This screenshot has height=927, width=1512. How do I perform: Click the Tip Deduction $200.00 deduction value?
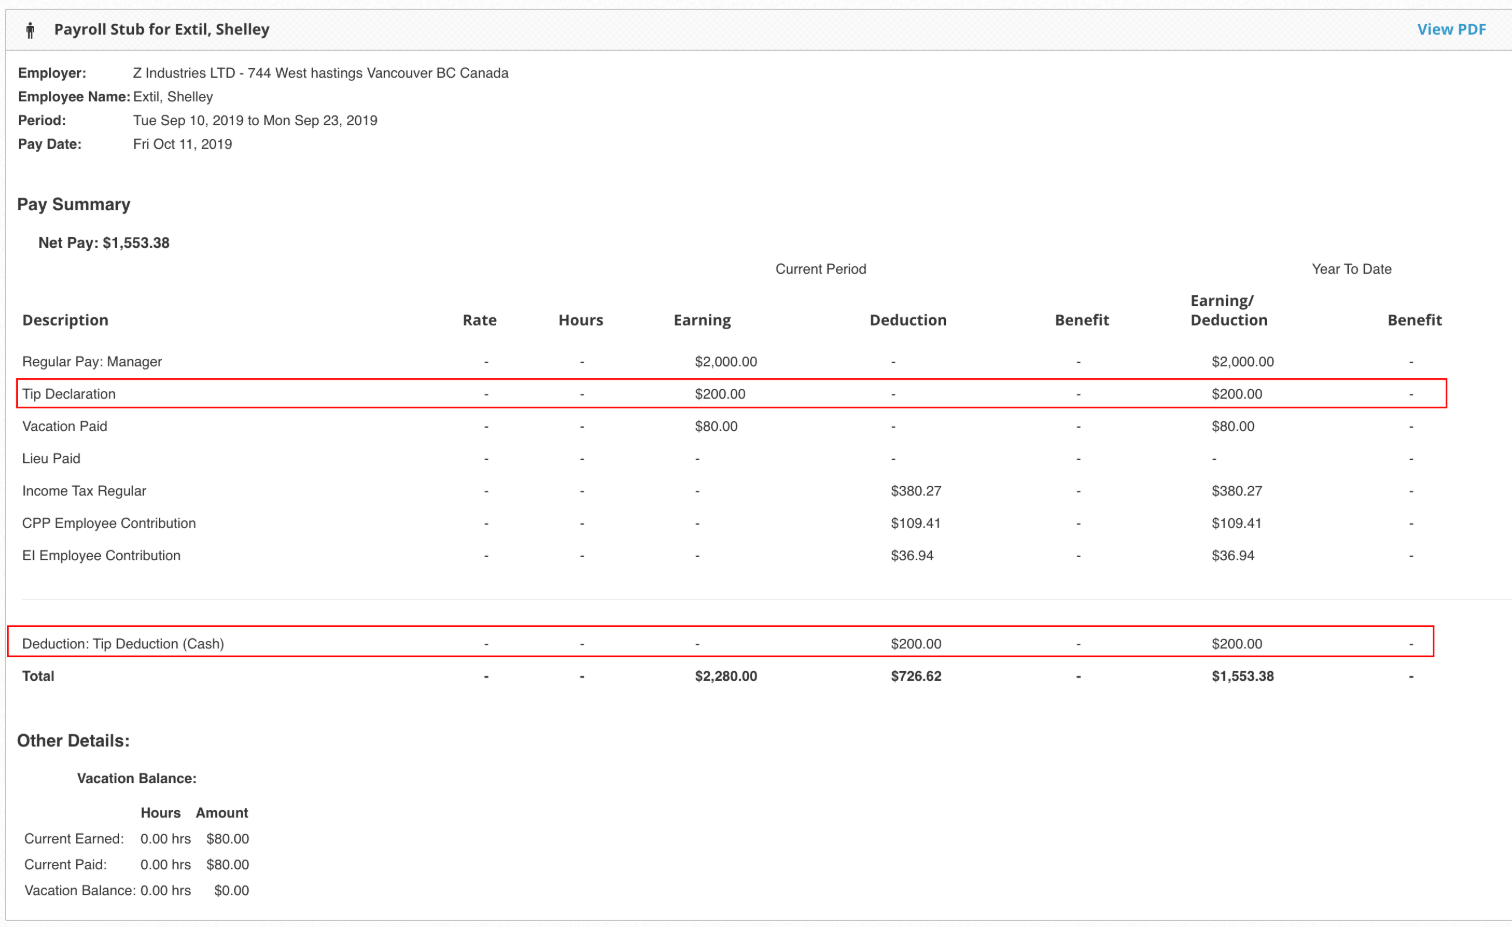tap(916, 644)
